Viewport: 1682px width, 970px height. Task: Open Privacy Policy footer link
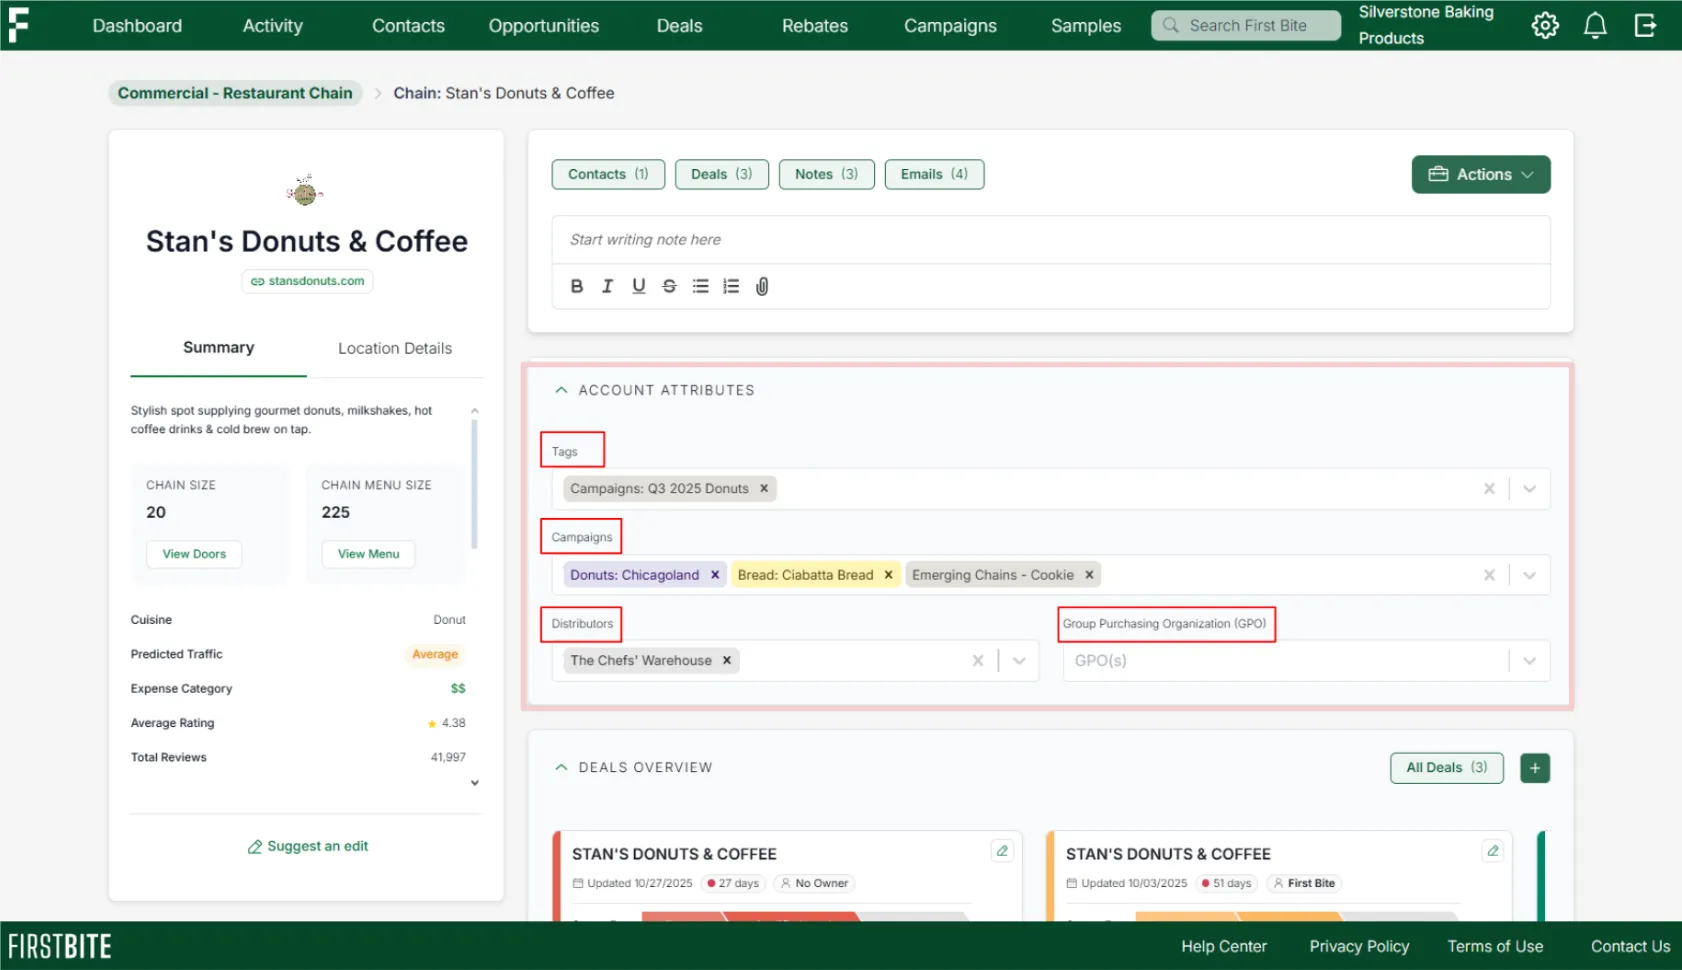1359,946
